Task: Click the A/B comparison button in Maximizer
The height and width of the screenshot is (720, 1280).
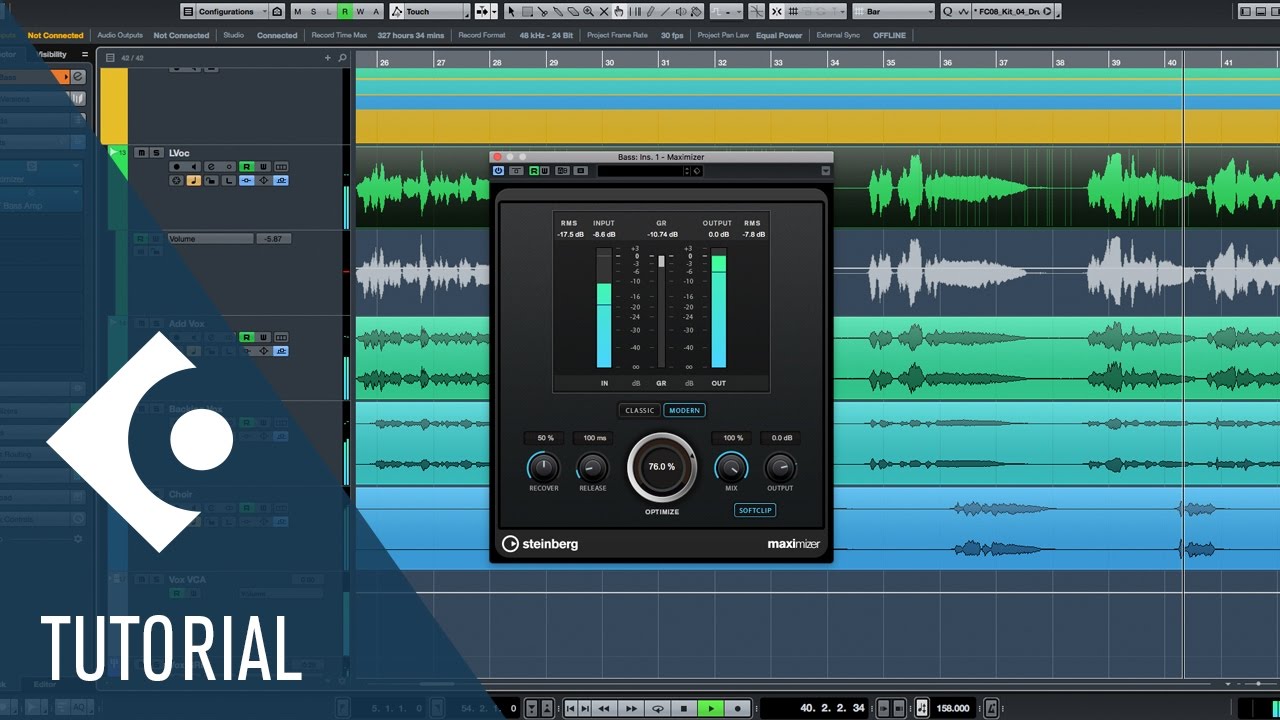Action: [562, 170]
